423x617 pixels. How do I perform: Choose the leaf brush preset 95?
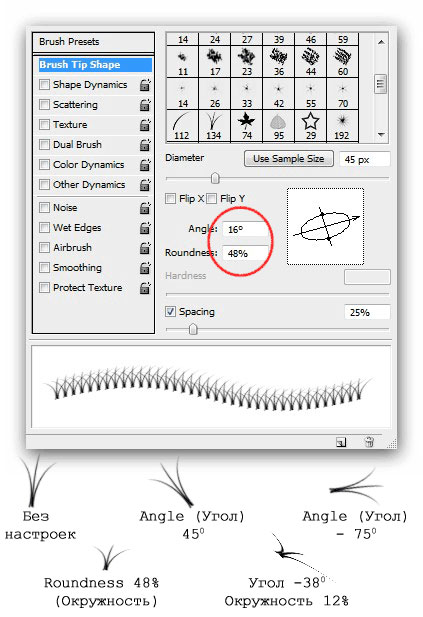(x=279, y=126)
